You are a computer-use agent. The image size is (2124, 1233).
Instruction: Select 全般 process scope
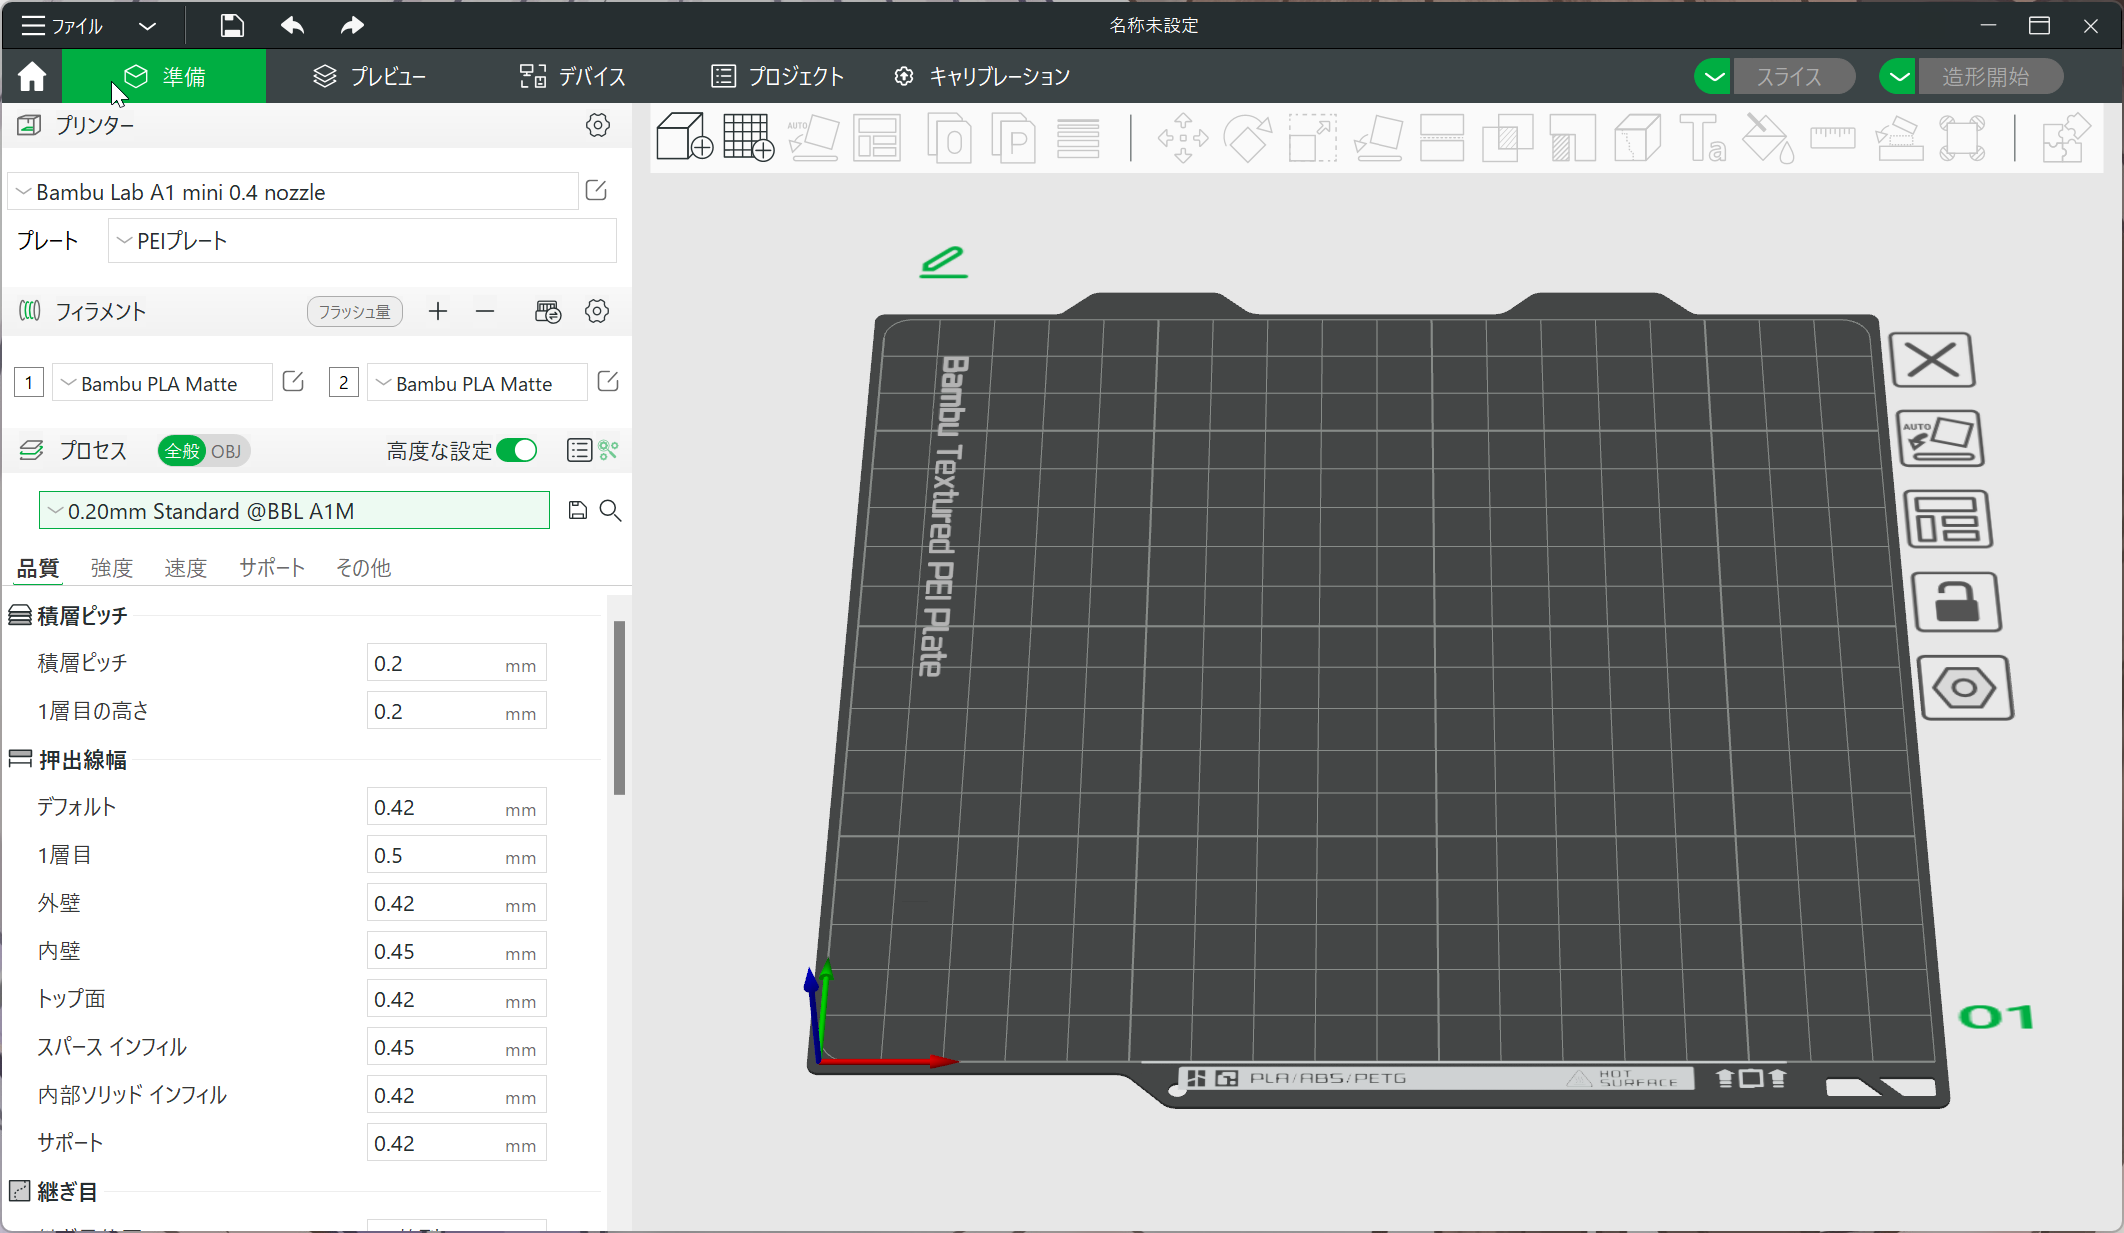coord(182,451)
